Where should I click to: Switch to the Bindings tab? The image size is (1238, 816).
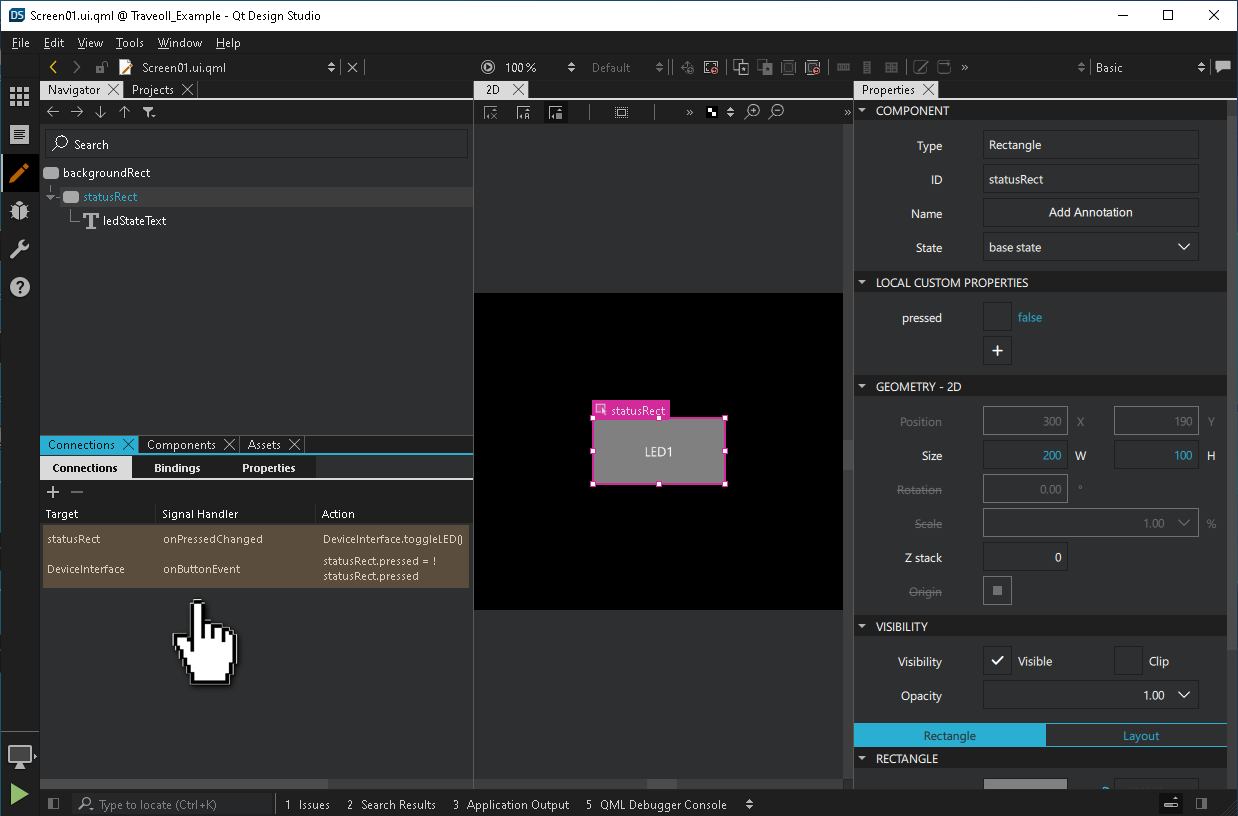tap(177, 468)
